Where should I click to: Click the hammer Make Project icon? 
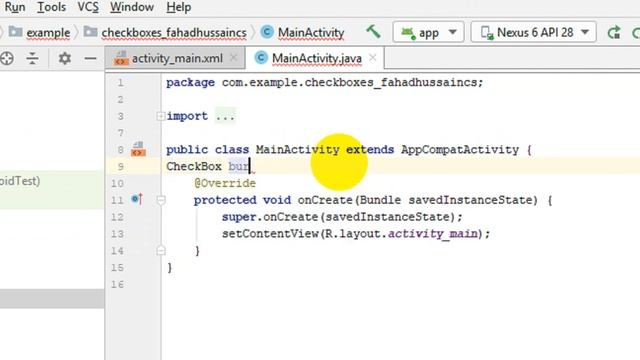coord(373,32)
